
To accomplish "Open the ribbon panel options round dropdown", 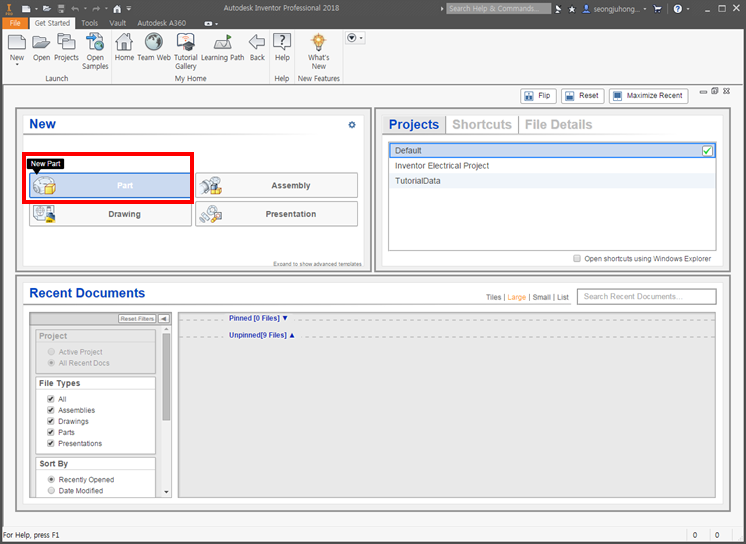I will click(x=355, y=38).
